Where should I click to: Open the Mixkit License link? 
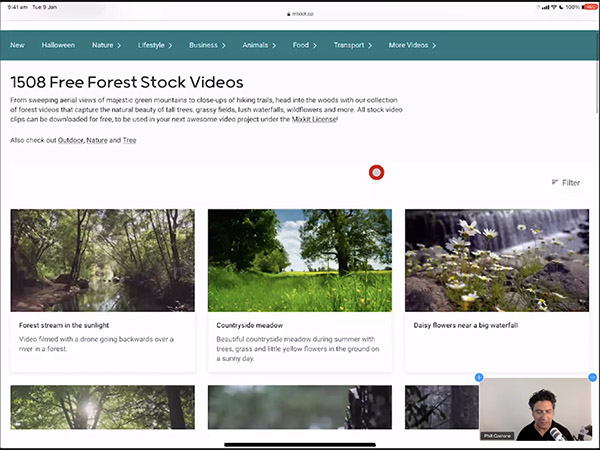coord(314,119)
